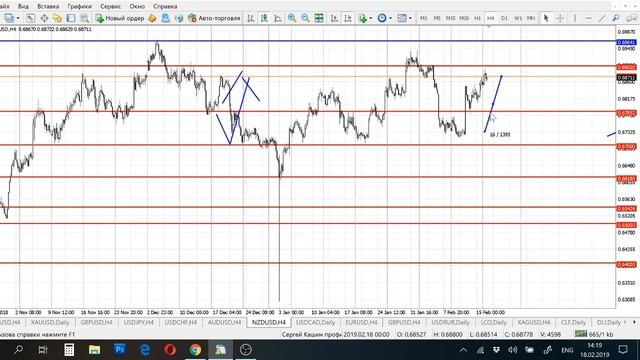Open the Вид menu
The width and height of the screenshot is (640, 360).
click(23, 7)
